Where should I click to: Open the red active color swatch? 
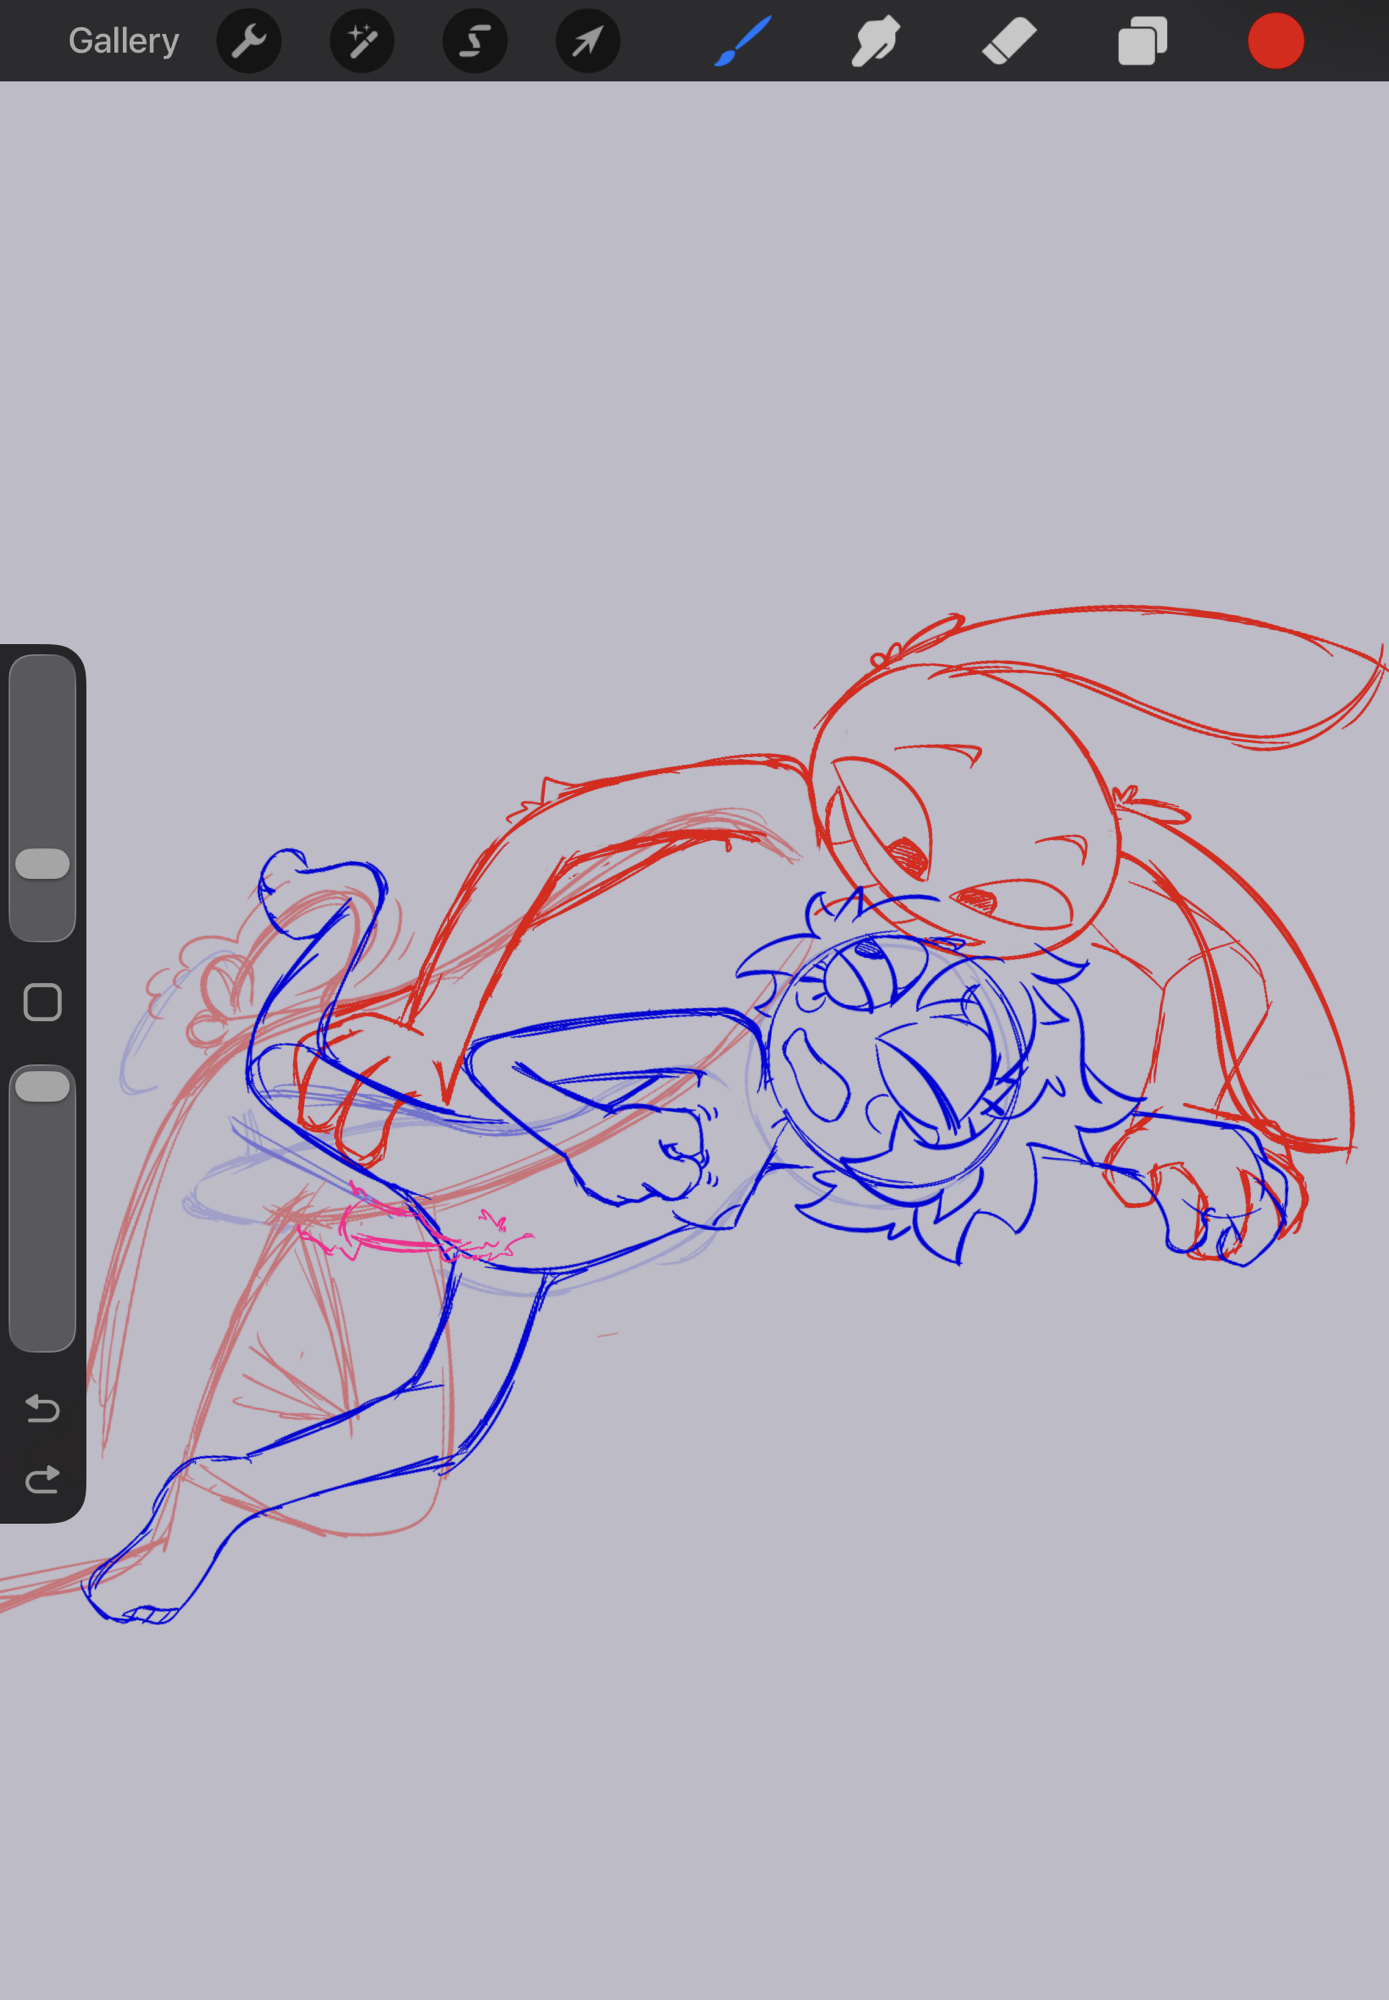1275,41
